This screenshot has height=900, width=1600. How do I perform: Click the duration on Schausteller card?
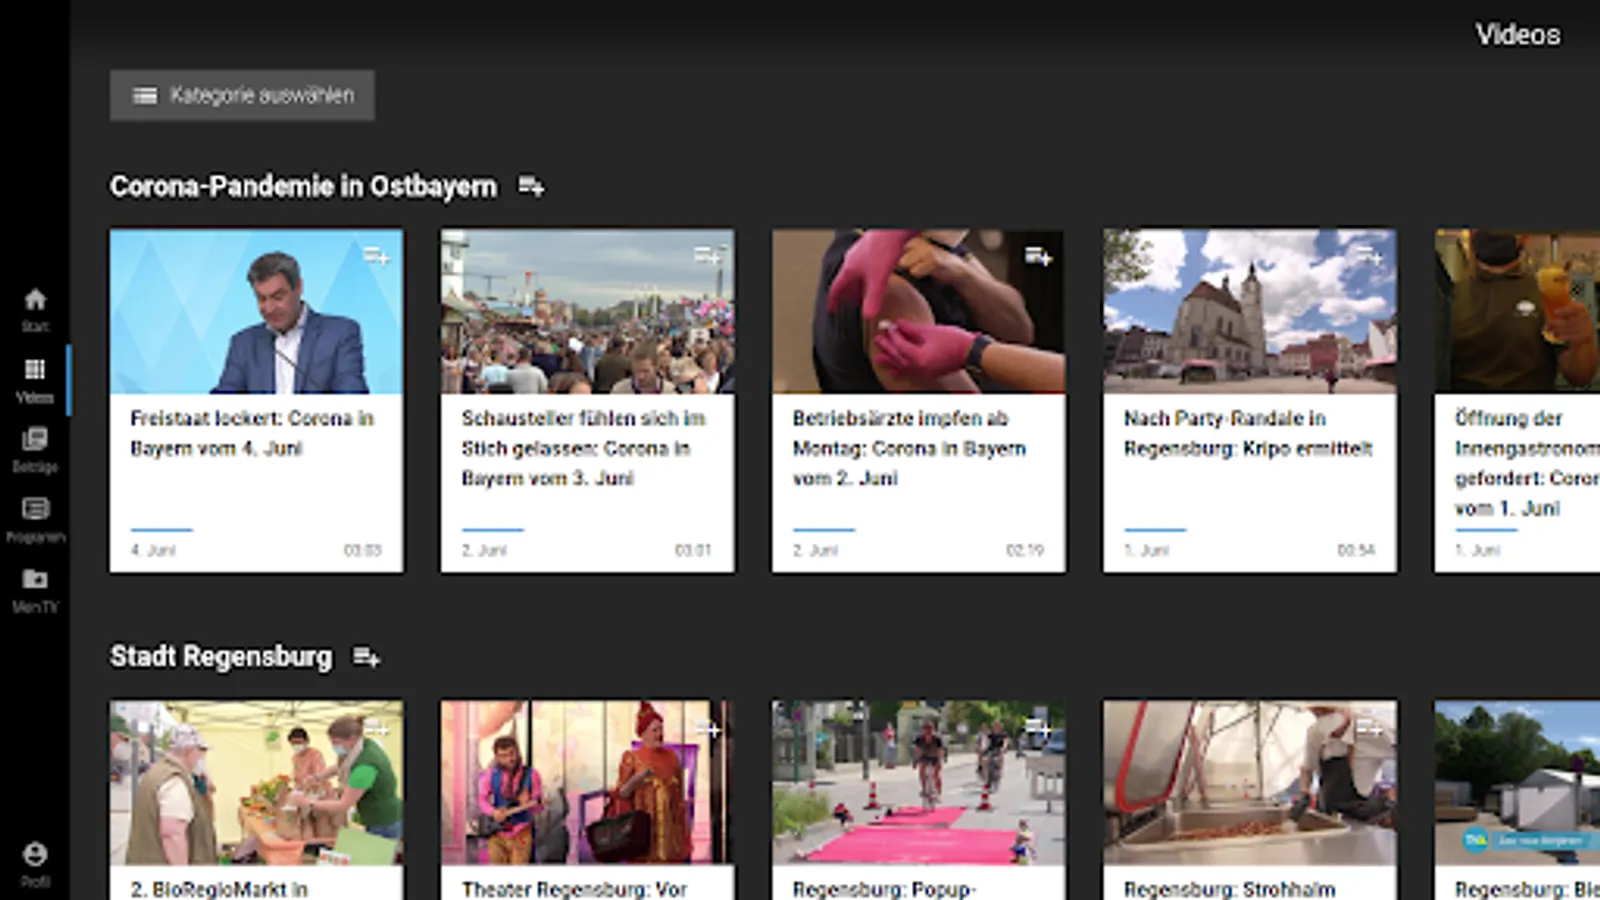(693, 550)
